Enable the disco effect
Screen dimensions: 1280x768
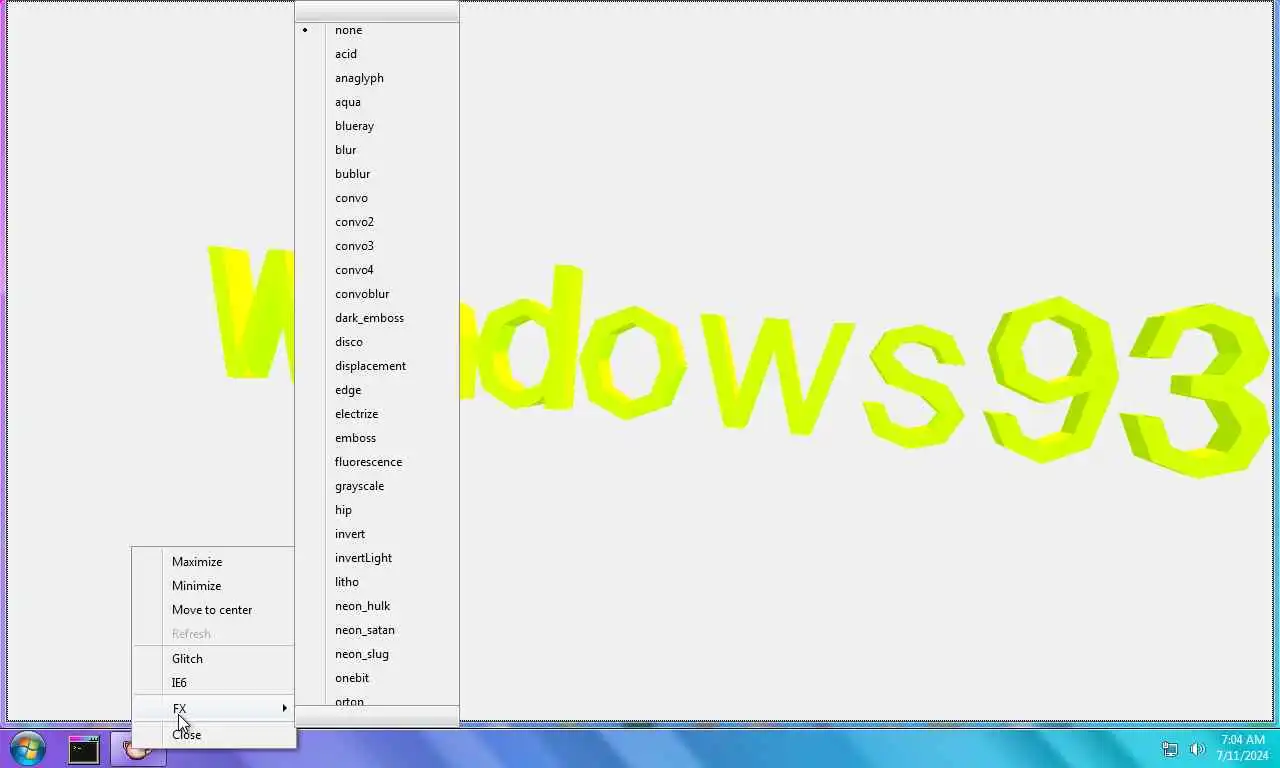378,342
